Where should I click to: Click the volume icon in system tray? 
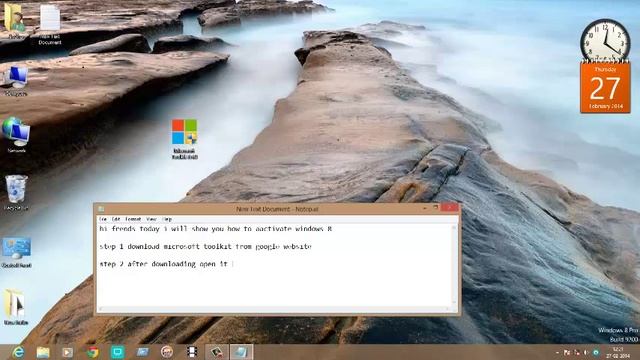coord(586,352)
